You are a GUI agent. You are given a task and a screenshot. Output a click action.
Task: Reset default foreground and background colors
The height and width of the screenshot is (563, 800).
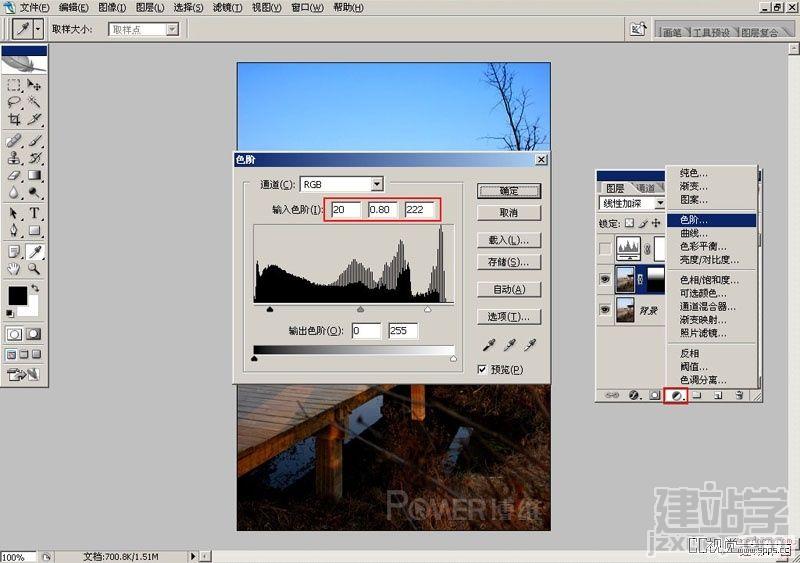pyautogui.click(x=10, y=313)
